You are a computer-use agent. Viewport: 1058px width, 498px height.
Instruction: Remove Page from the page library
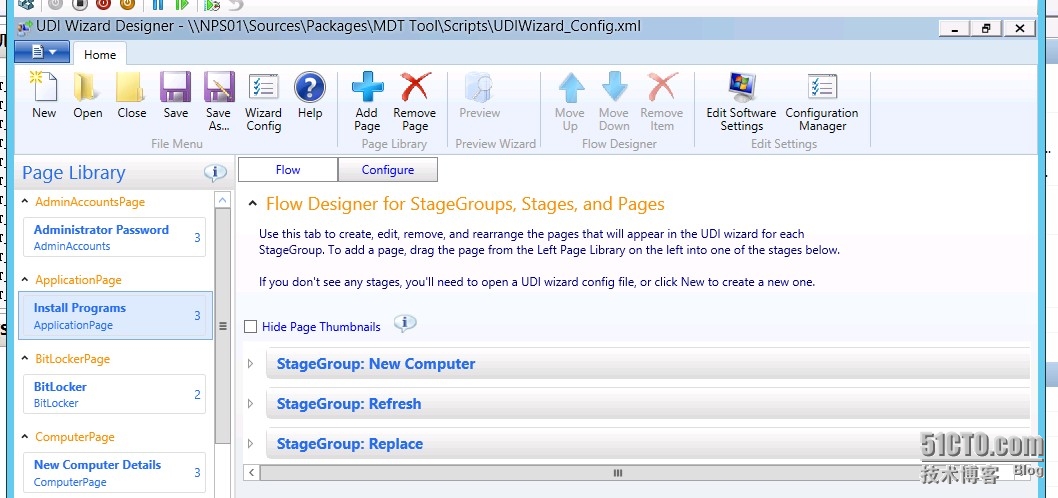(415, 101)
